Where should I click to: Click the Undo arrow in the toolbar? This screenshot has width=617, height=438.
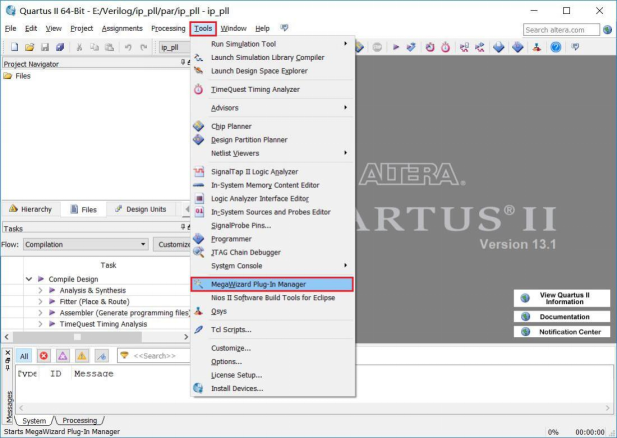(x=128, y=47)
